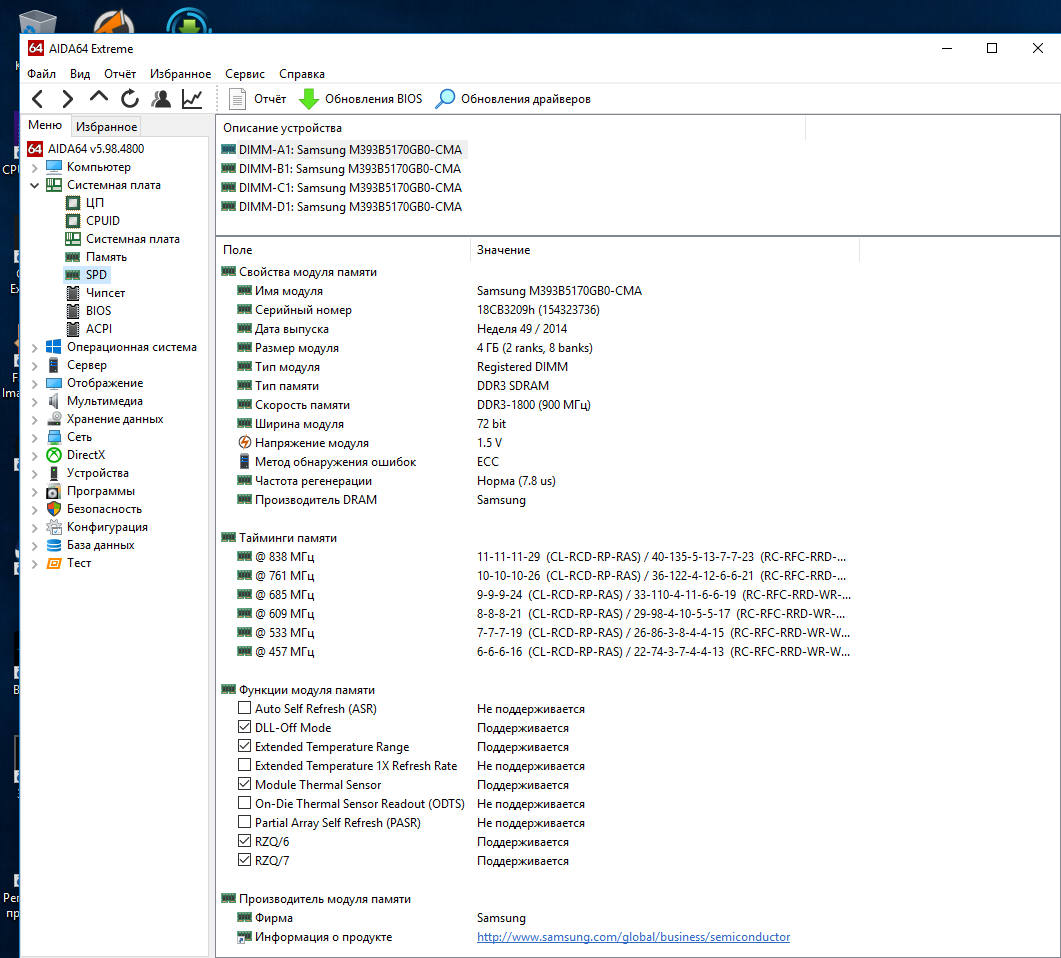Click the up-level arrow toolbar icon
This screenshot has width=1061, height=958.
click(99, 97)
